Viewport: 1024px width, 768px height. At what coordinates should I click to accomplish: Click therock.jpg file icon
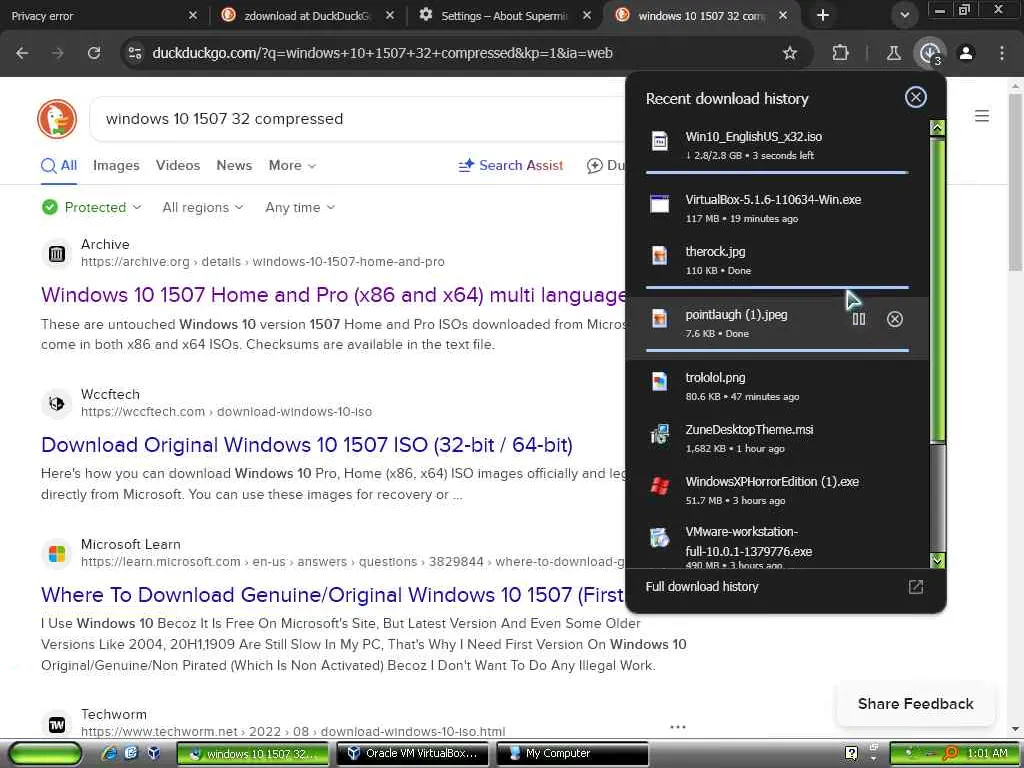pos(660,255)
